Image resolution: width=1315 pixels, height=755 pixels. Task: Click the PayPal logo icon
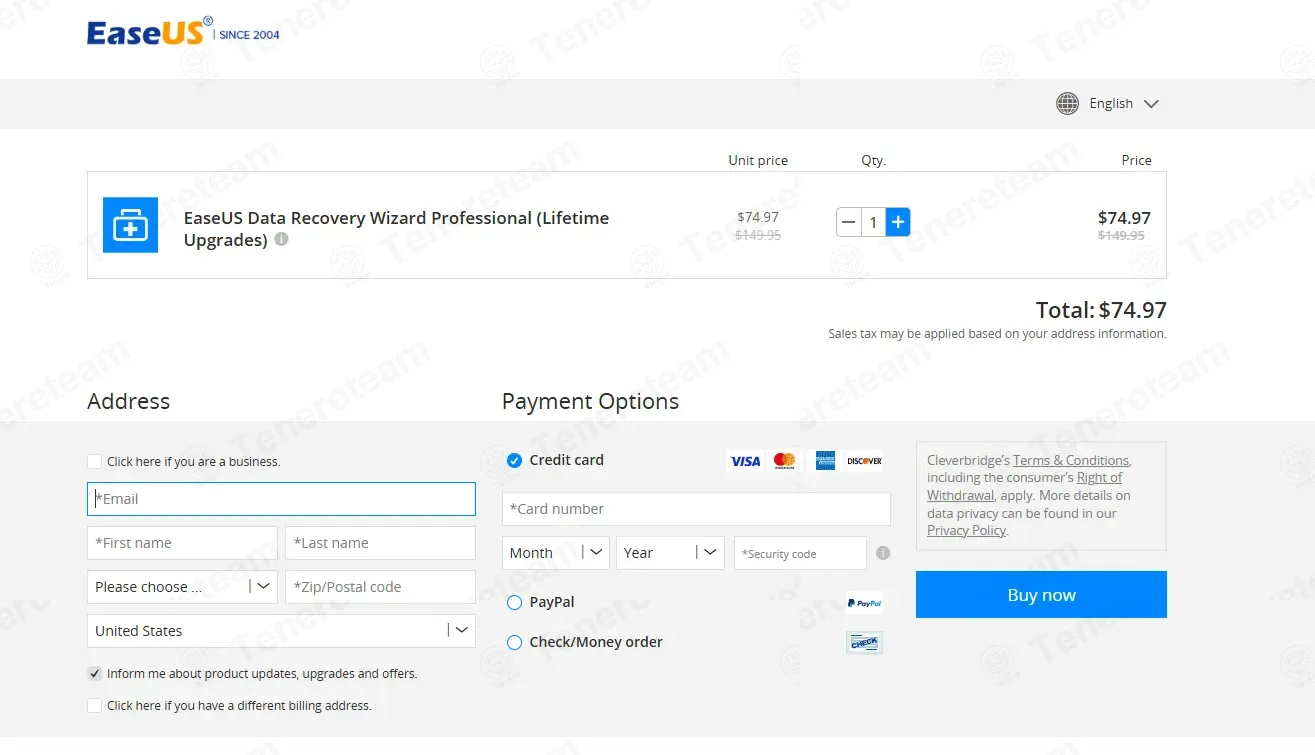point(864,603)
